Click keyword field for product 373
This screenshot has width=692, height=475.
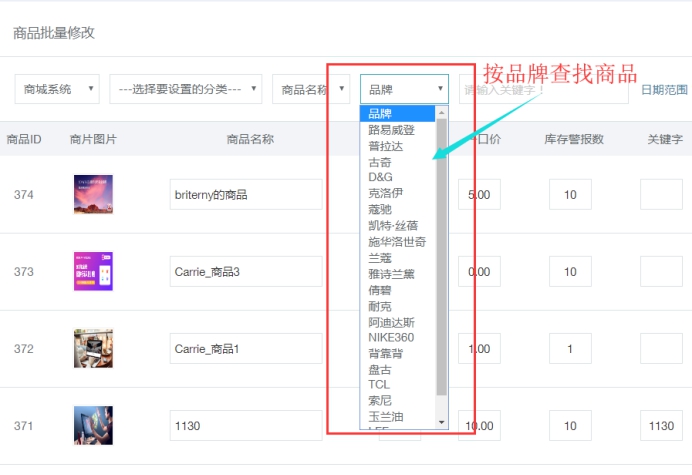pos(661,271)
